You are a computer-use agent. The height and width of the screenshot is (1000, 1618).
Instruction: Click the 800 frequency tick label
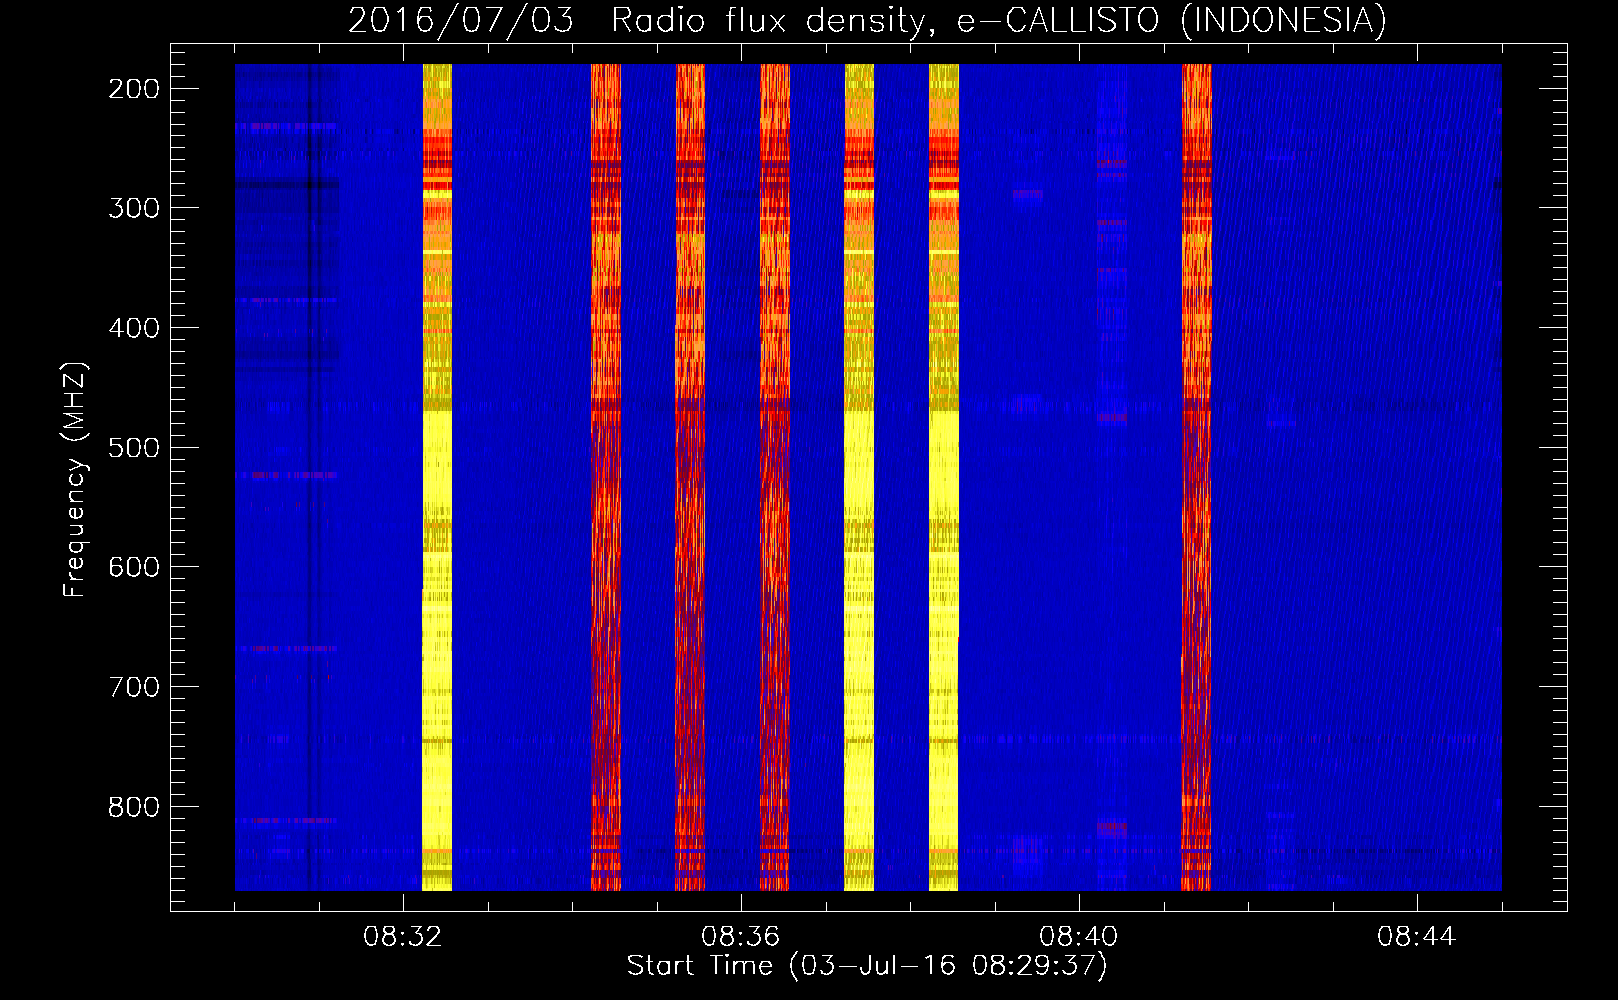pyautogui.click(x=134, y=806)
